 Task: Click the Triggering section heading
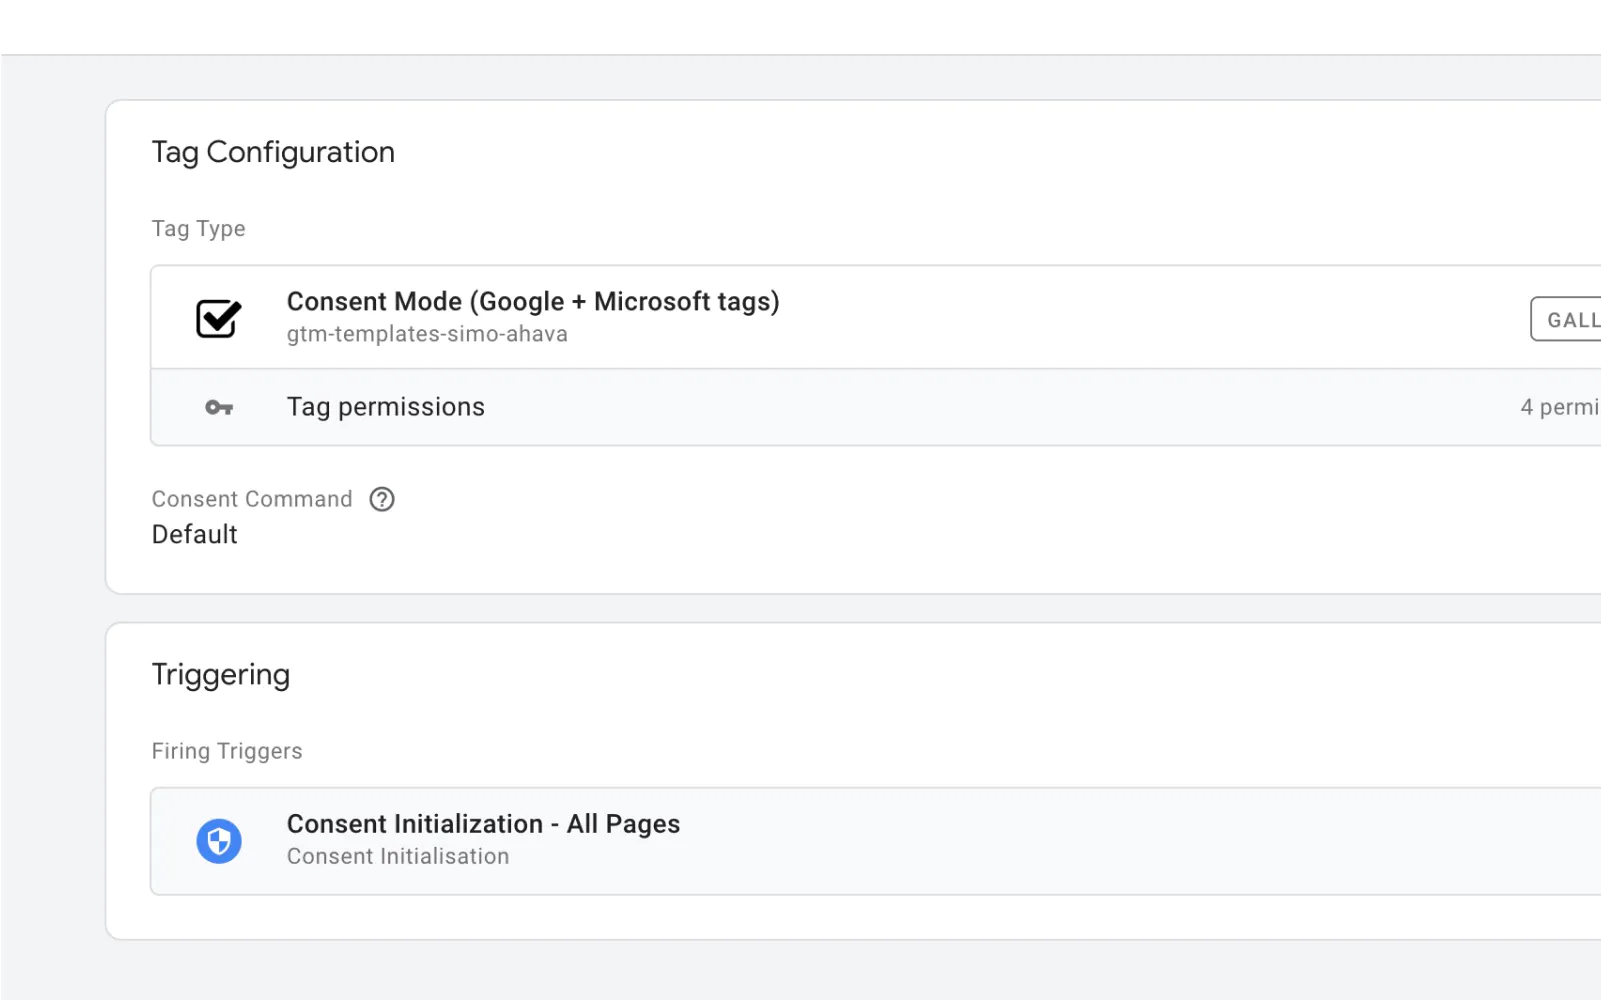(x=221, y=675)
